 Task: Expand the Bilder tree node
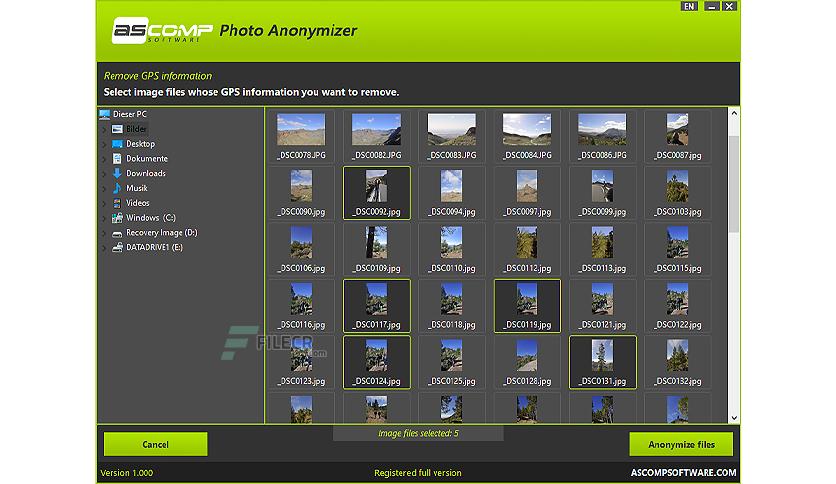[x=104, y=129]
